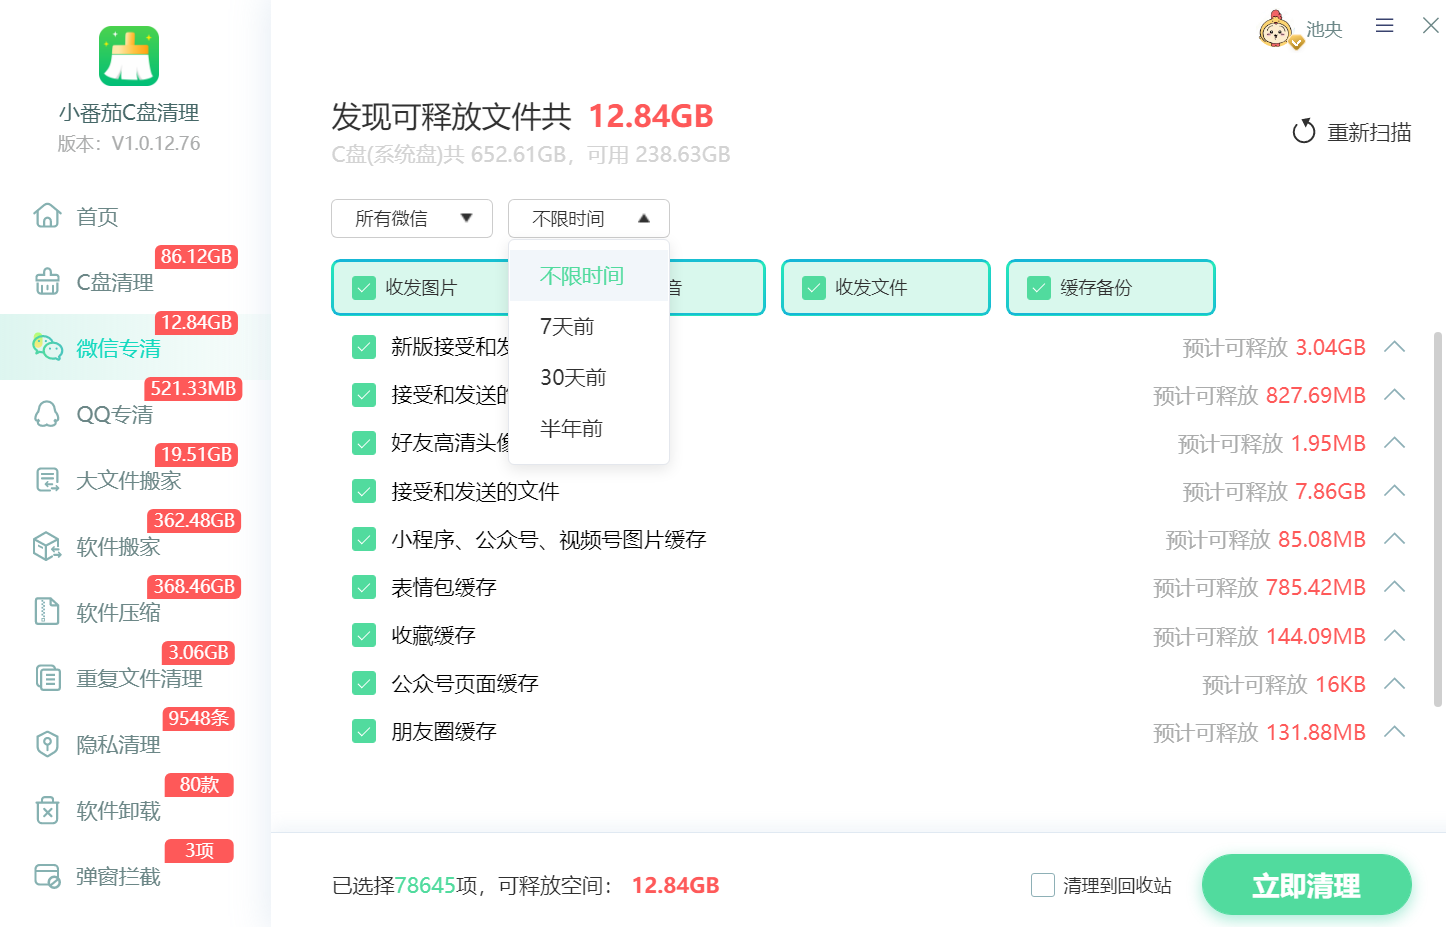The image size is (1446, 927).
Task: Switch to the 大文件搬家 sidebar tab
Action: point(135,480)
